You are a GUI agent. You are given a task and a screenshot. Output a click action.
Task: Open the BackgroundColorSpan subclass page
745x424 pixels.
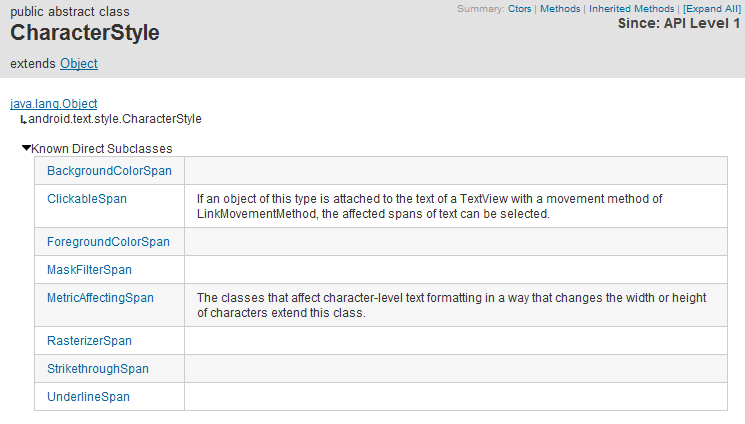click(x=109, y=171)
